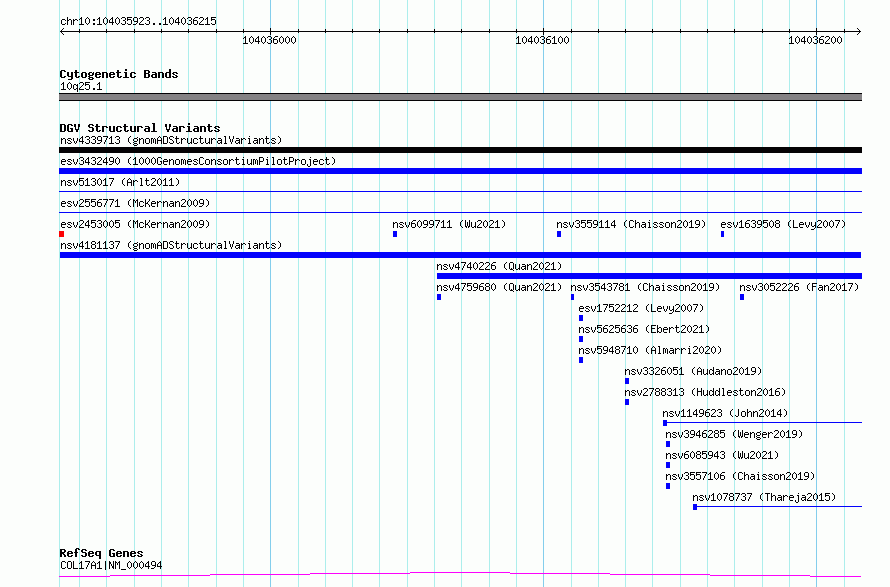The width and height of the screenshot is (890, 587).
Task: Select the blue nsv6099711 variant marker
Action: (394, 234)
